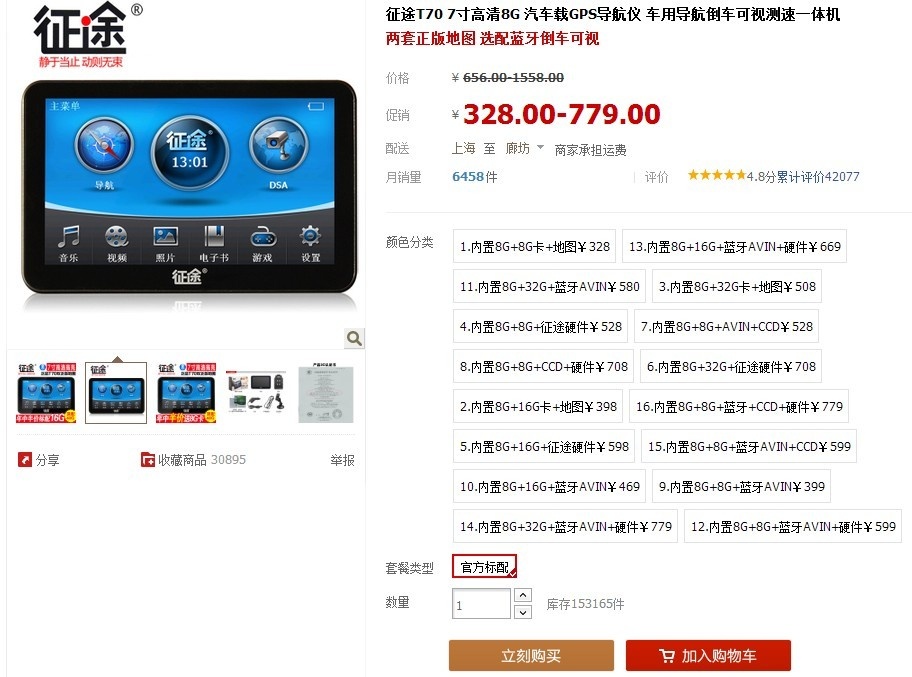
Task: Click the magnifier zoom icon on product image
Action: coord(354,338)
